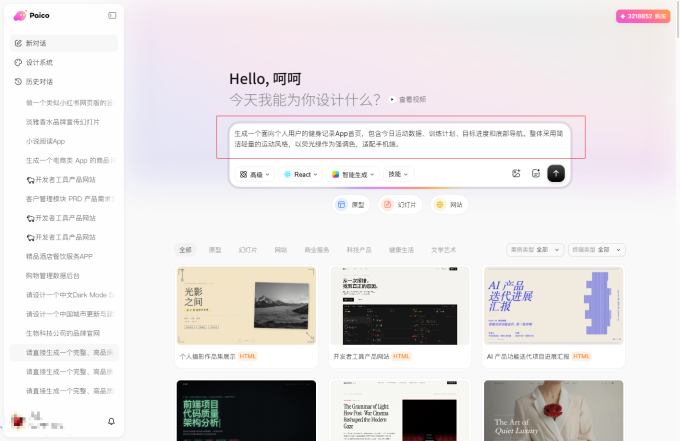
Task: Select the 网站 gallery tab
Action: pos(281,250)
